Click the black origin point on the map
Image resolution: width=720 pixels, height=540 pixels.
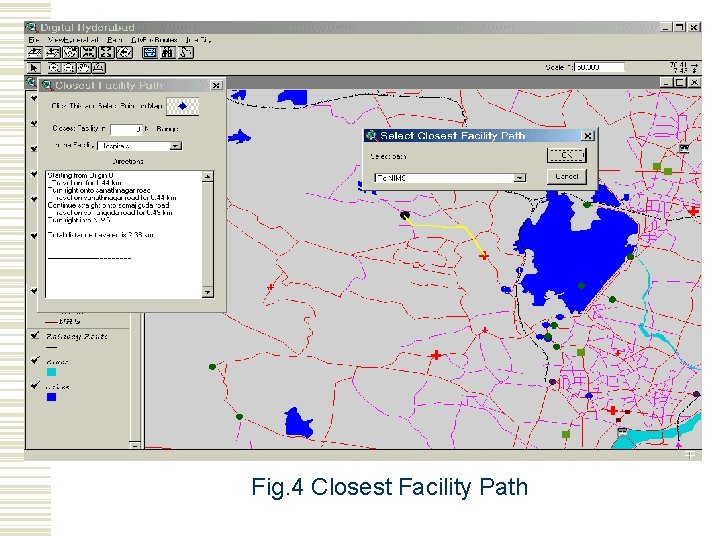coord(405,215)
